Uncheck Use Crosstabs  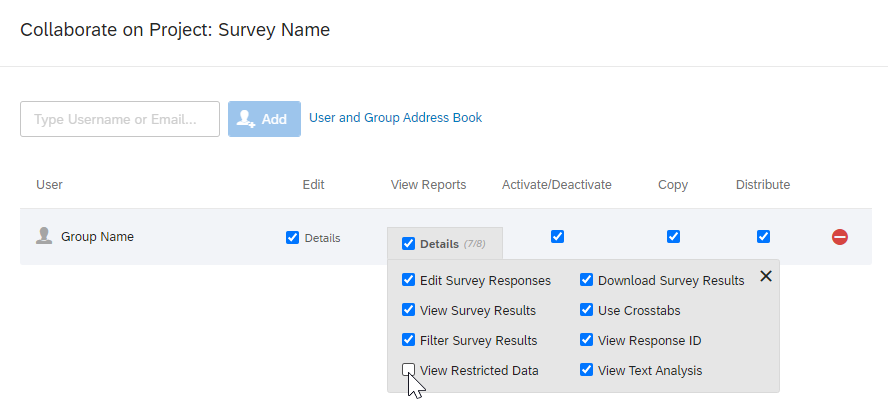coord(586,310)
